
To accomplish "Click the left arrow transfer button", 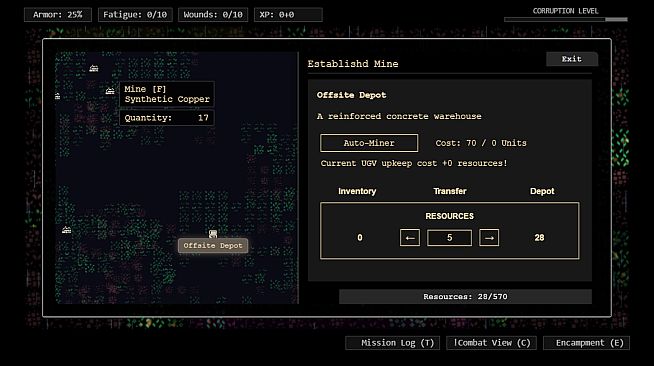I will [x=410, y=238].
